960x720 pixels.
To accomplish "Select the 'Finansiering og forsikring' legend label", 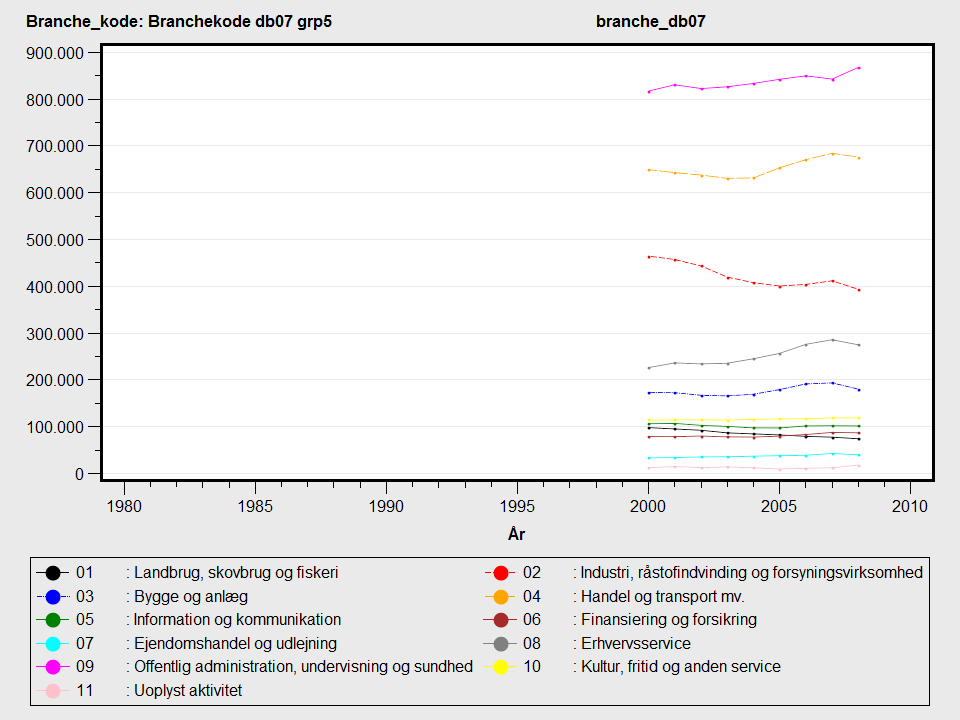I will click(x=669, y=620).
